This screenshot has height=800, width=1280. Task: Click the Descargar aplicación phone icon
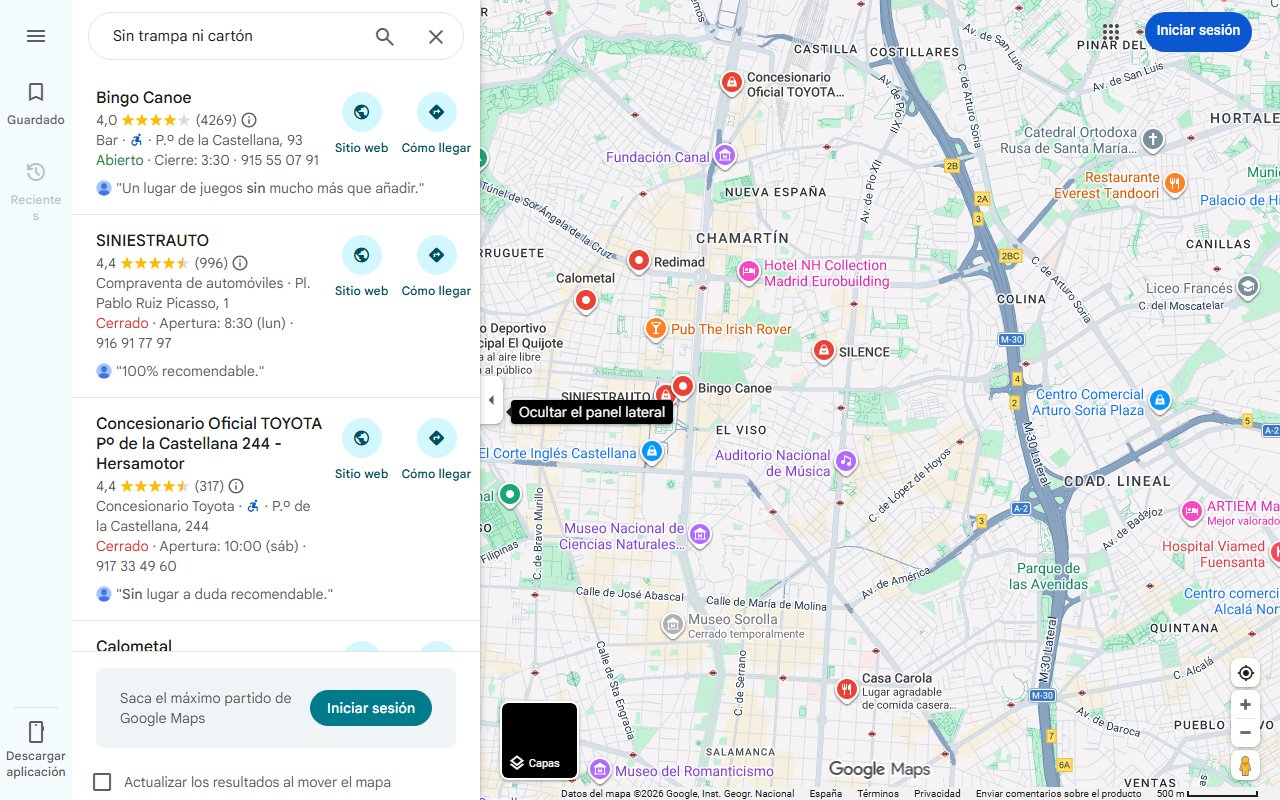[x=36, y=732]
